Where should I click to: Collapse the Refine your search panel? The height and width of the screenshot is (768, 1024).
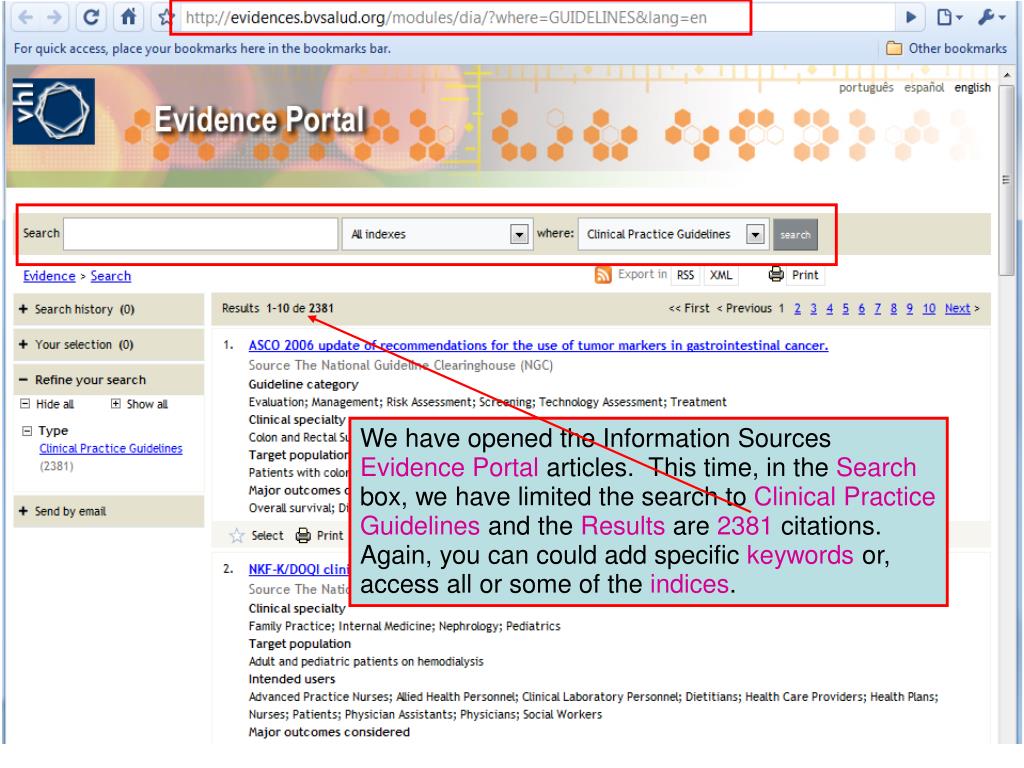(x=108, y=380)
